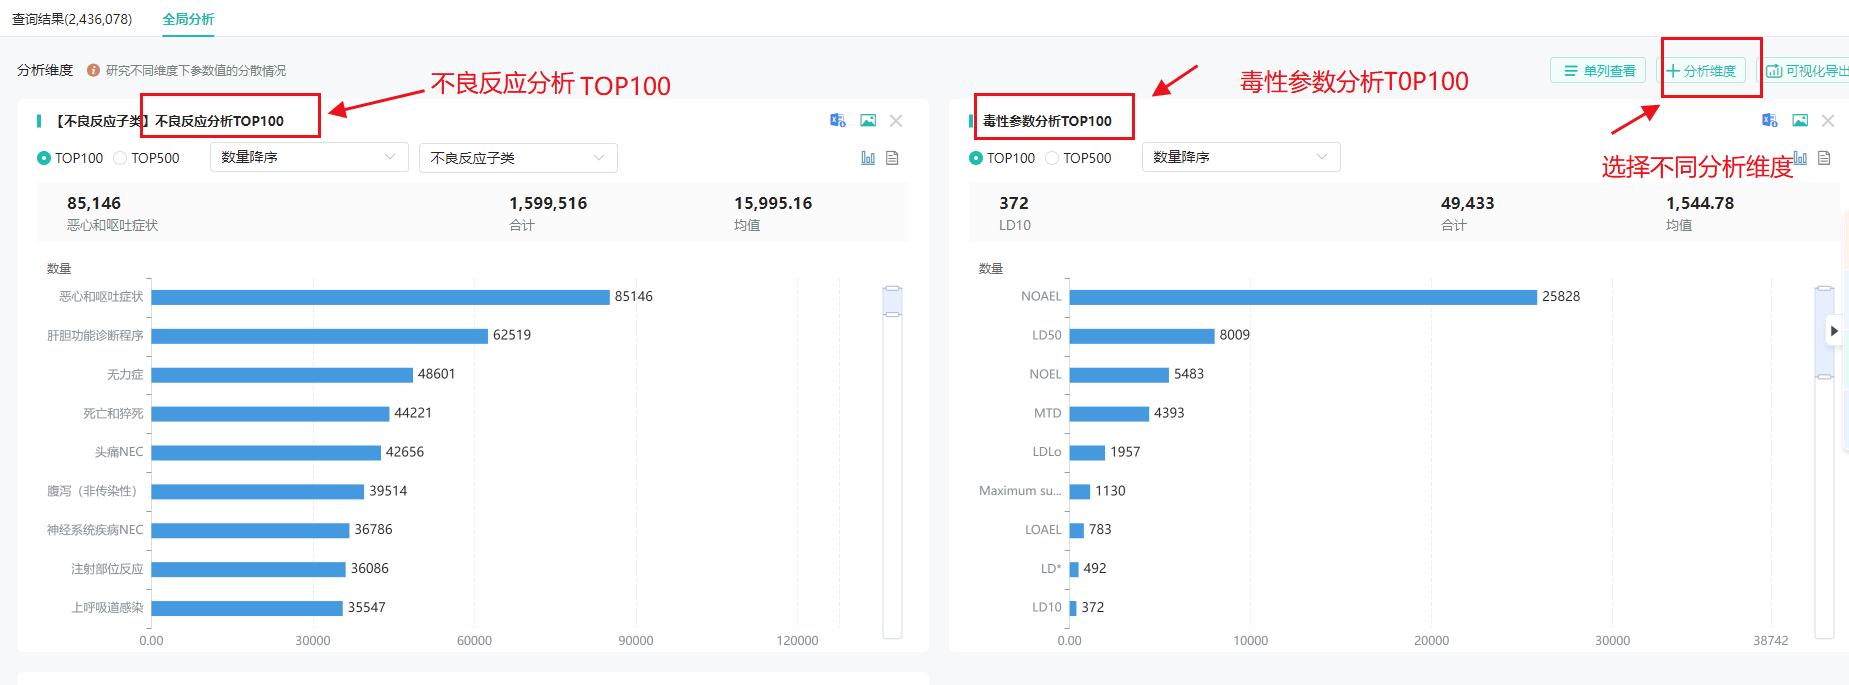Click the 372 LD10 summary value
This screenshot has width=1849, height=685.
[x=1014, y=203]
